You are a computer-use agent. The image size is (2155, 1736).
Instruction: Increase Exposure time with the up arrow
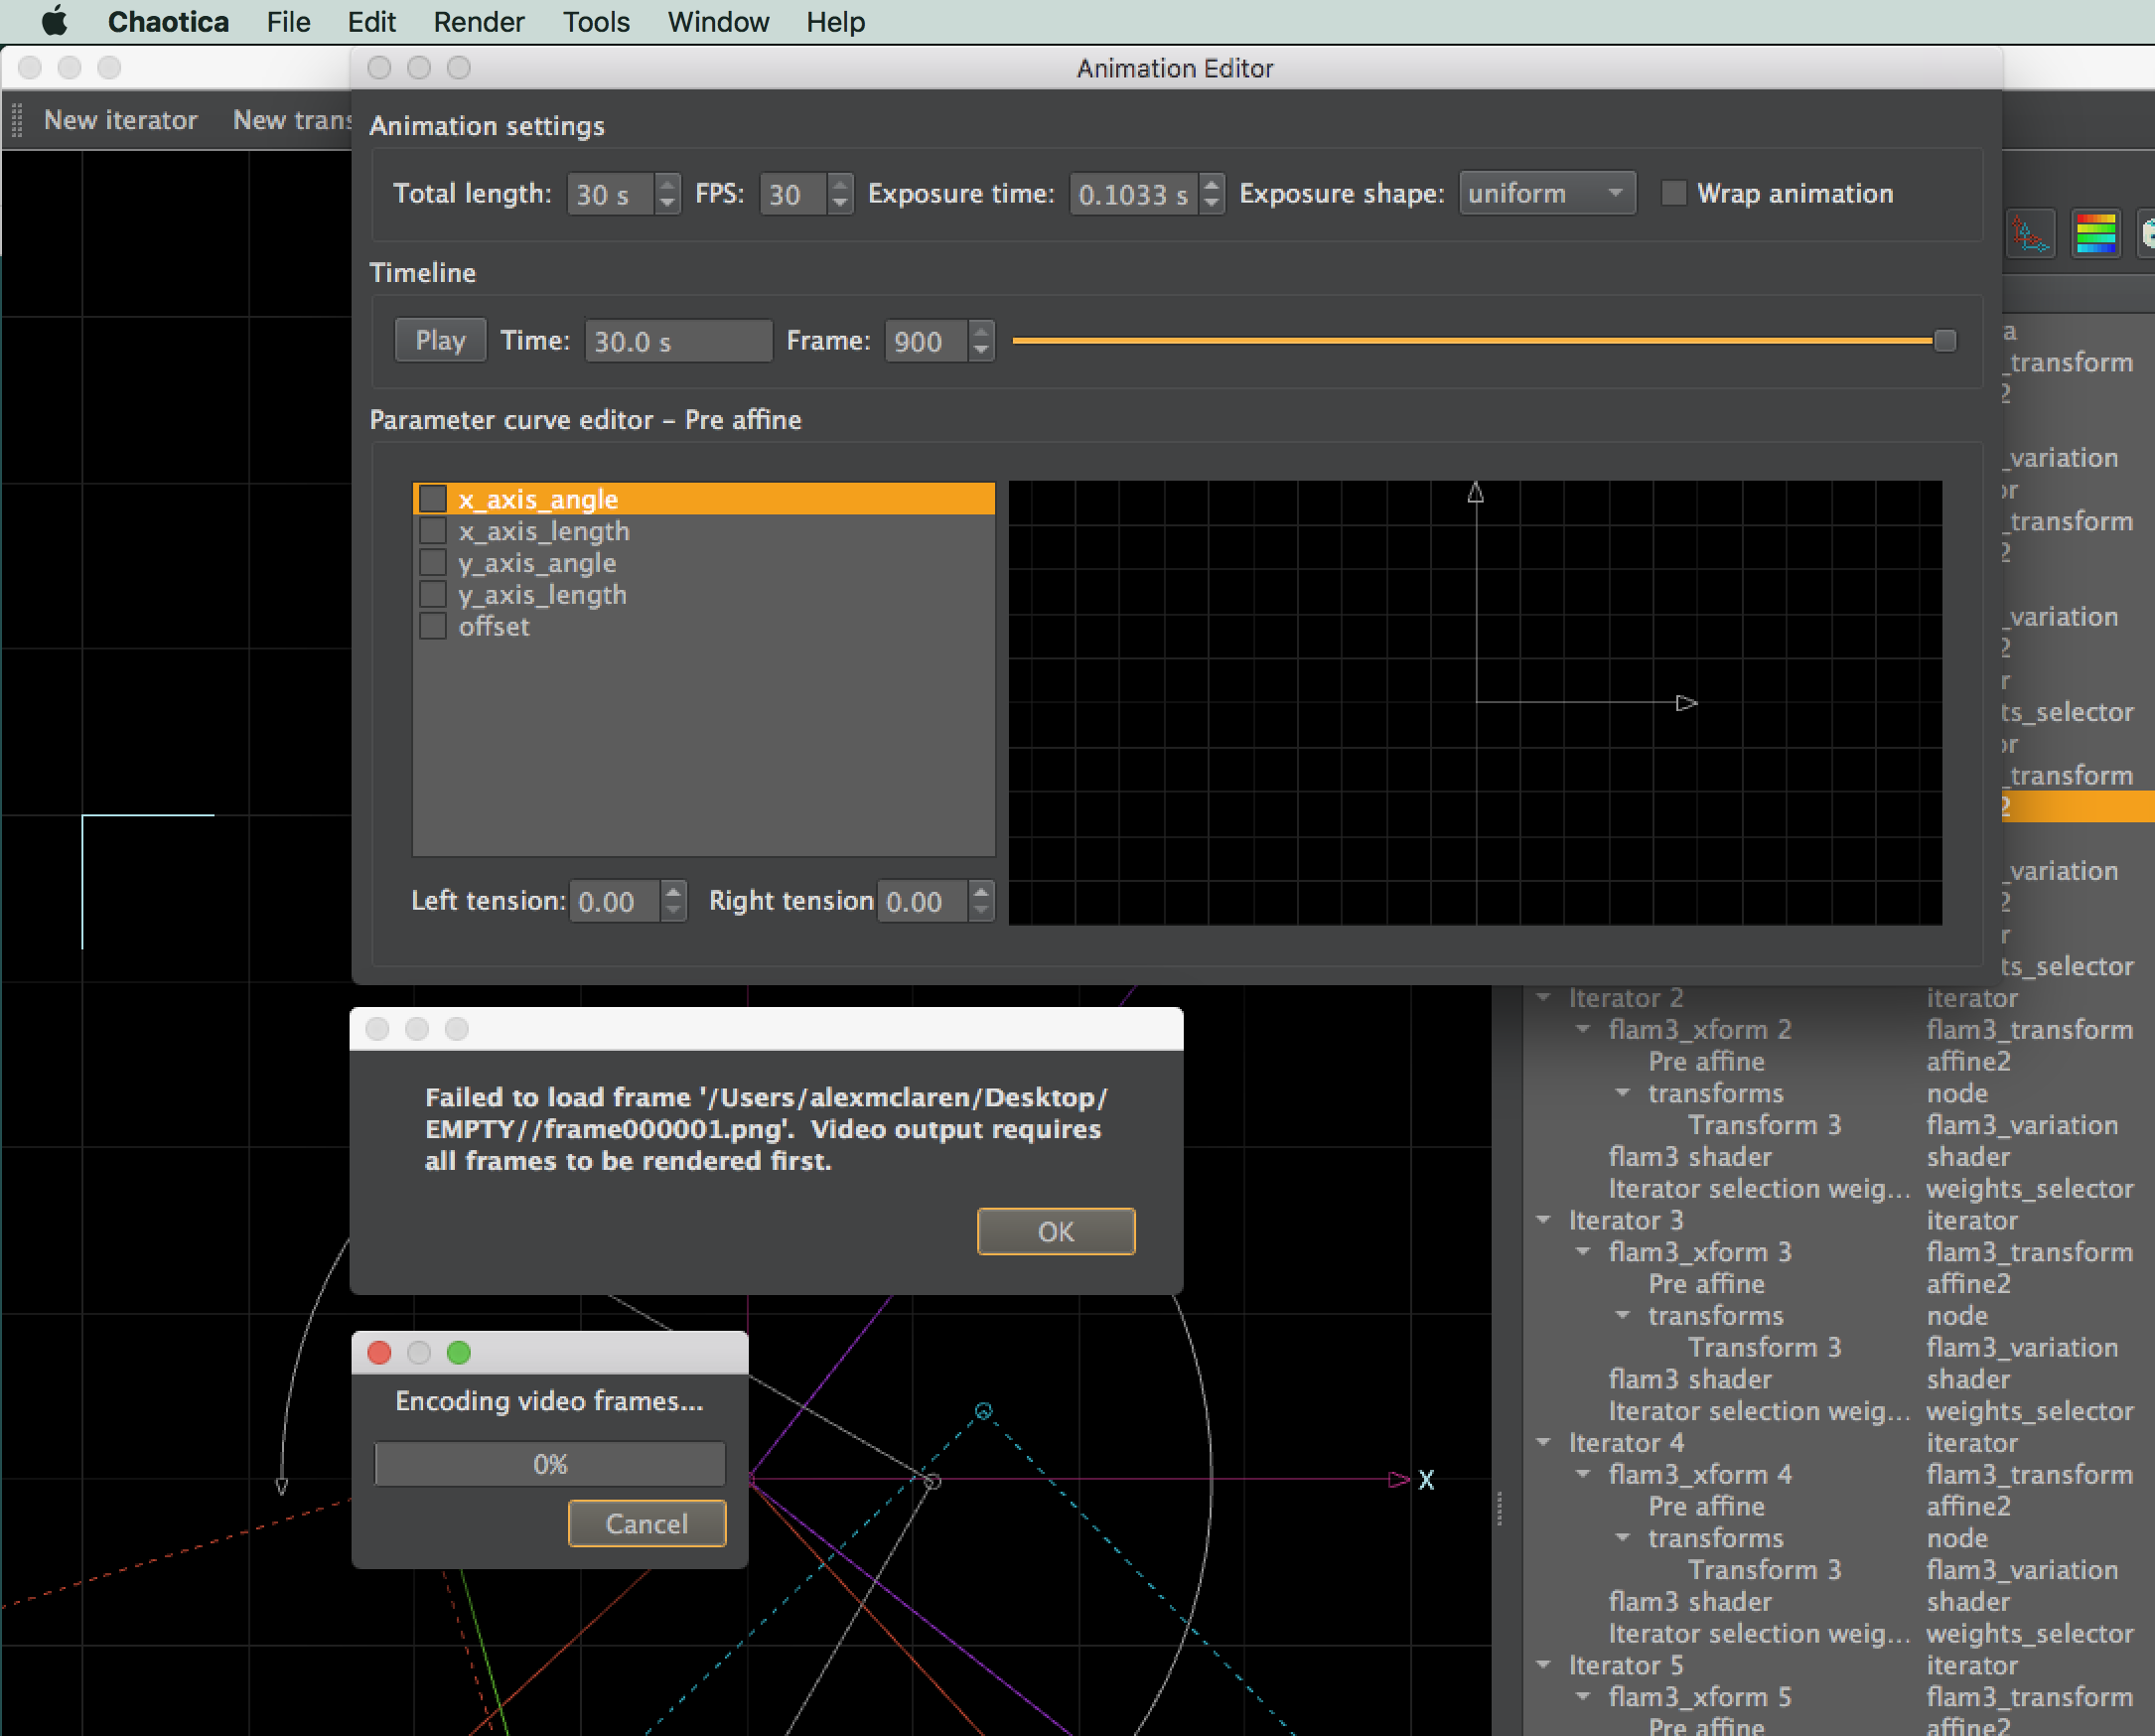[1212, 184]
